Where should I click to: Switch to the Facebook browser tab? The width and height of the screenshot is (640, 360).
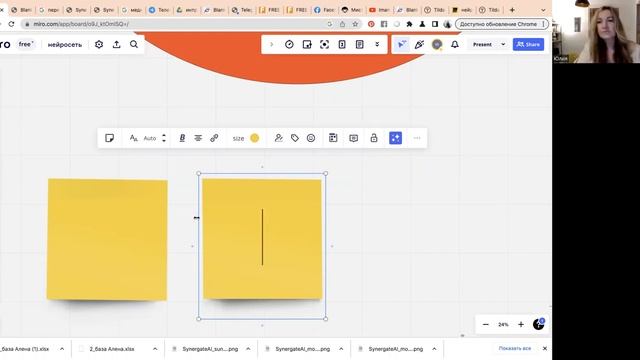click(324, 10)
